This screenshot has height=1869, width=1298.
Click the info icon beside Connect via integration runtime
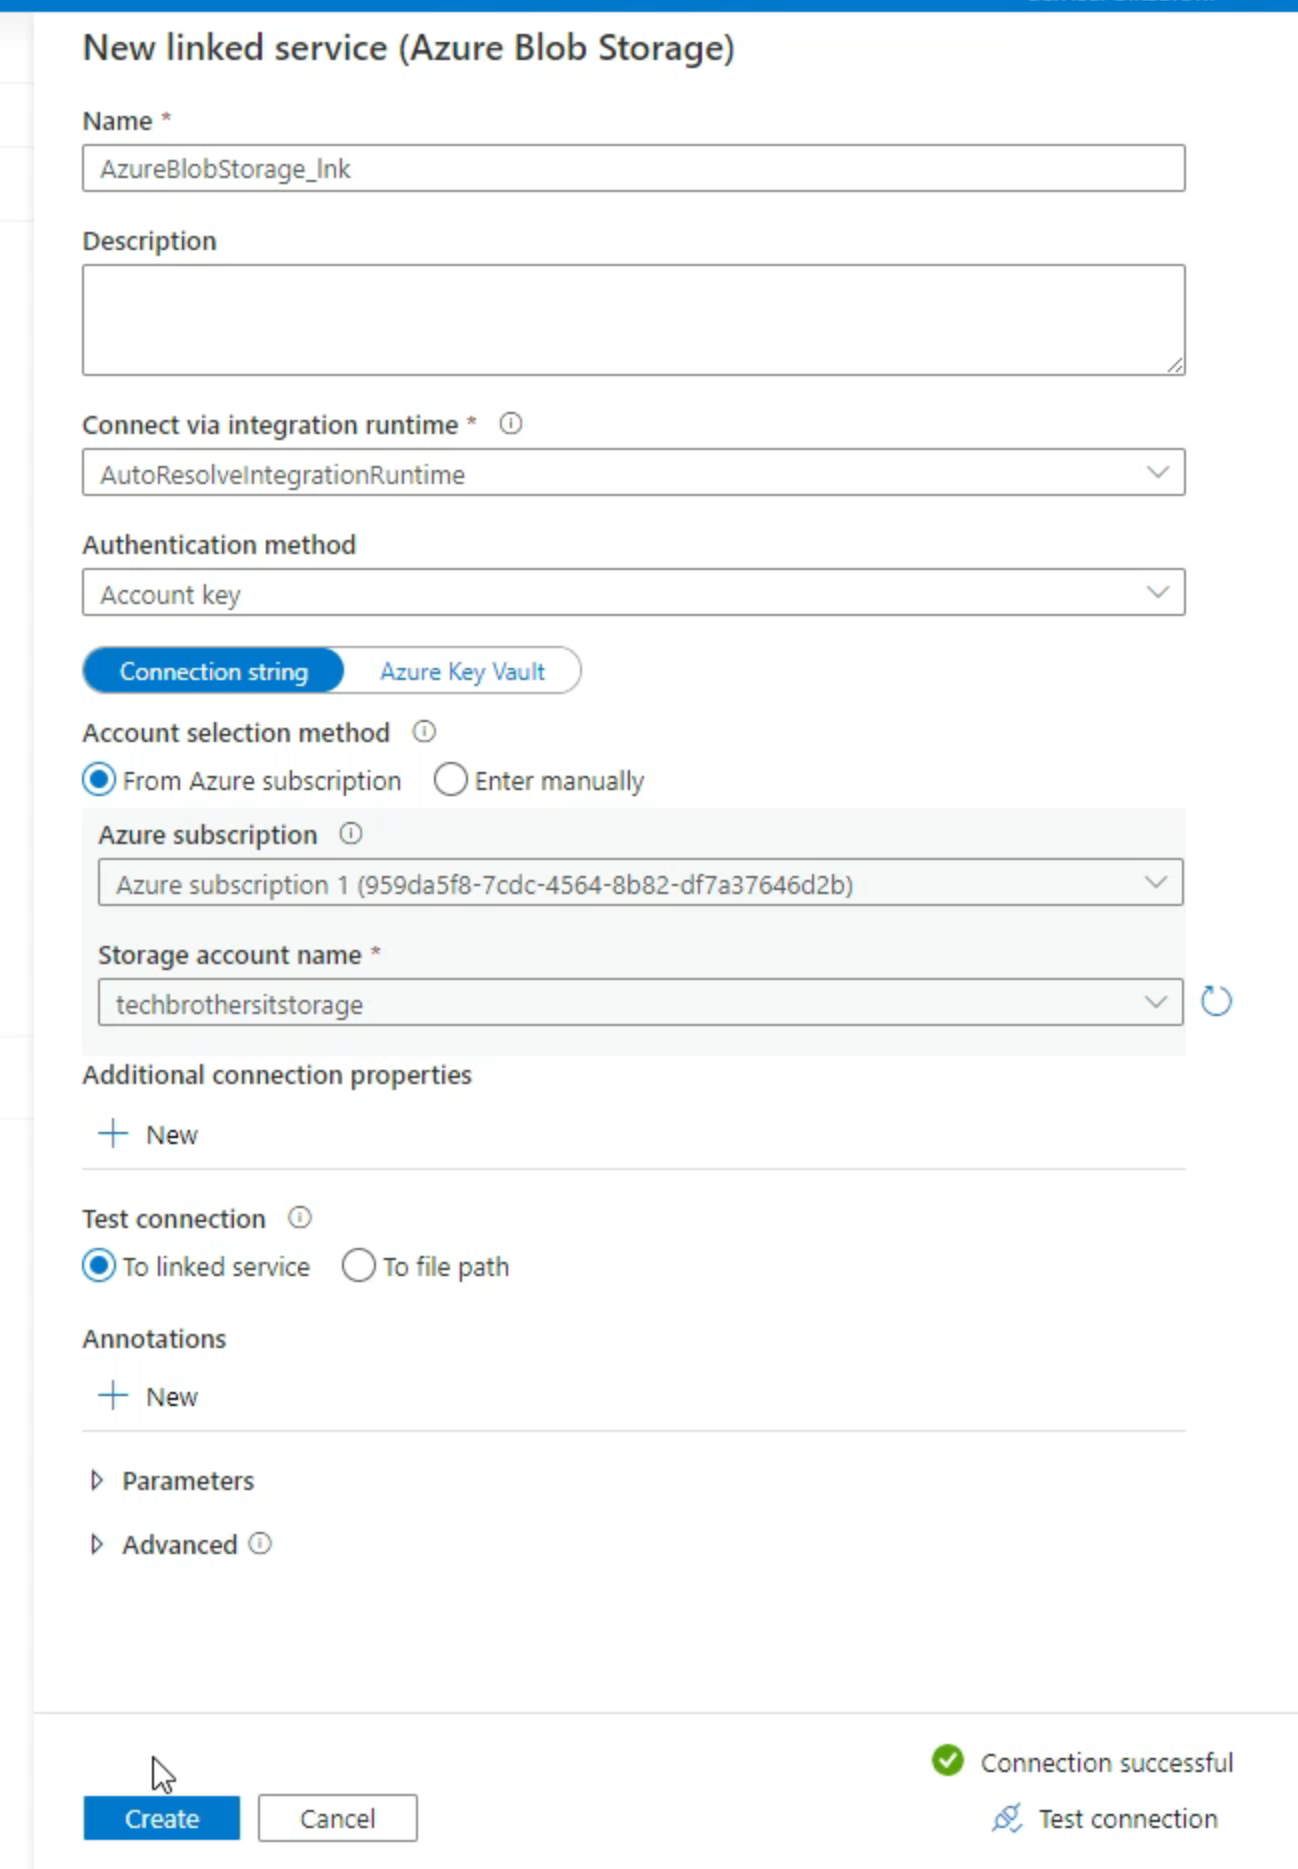pyautogui.click(x=511, y=424)
